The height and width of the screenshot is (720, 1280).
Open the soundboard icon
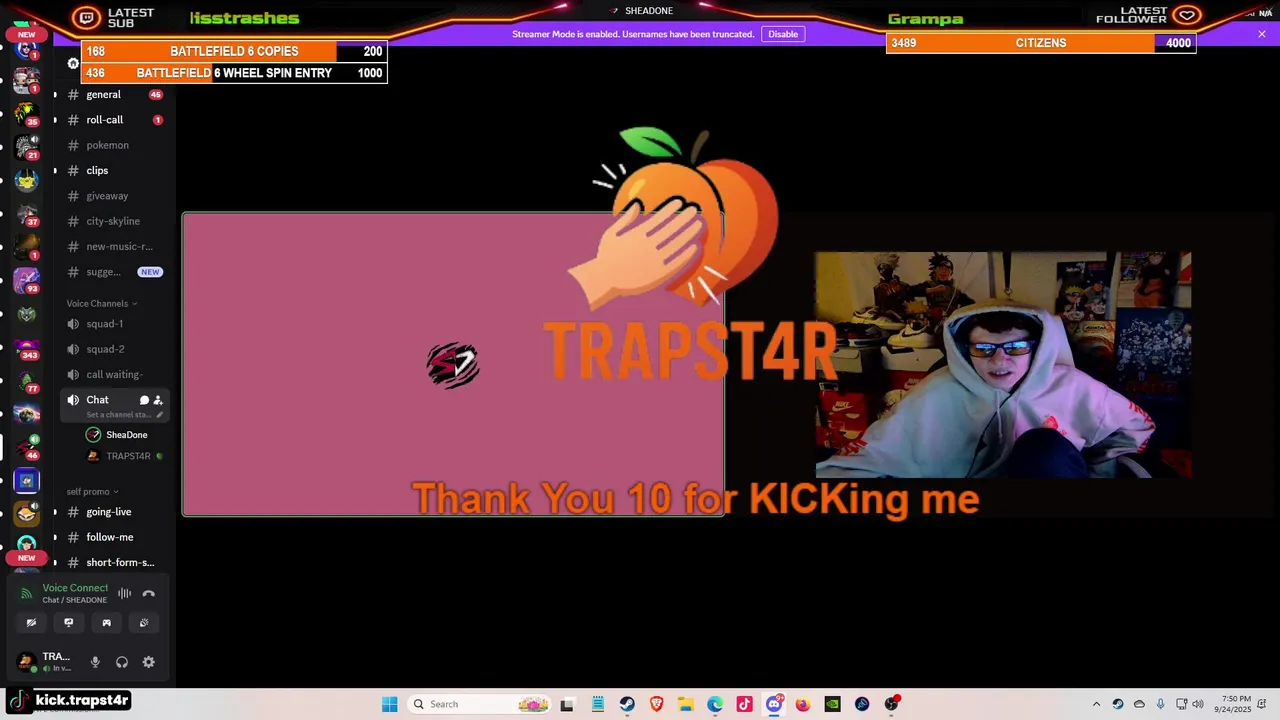[x=144, y=622]
